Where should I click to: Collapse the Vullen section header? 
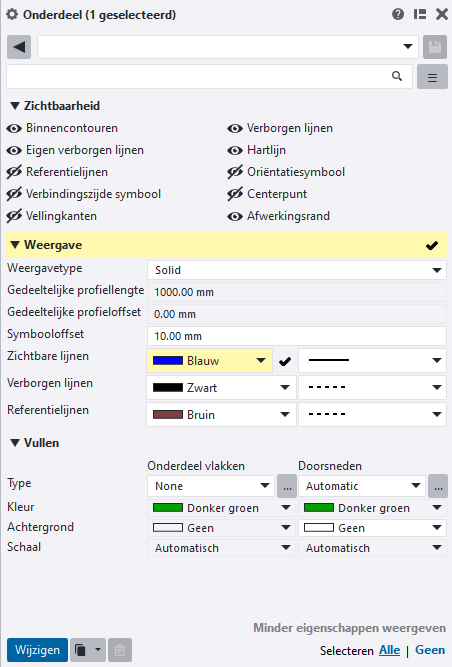tap(35, 443)
